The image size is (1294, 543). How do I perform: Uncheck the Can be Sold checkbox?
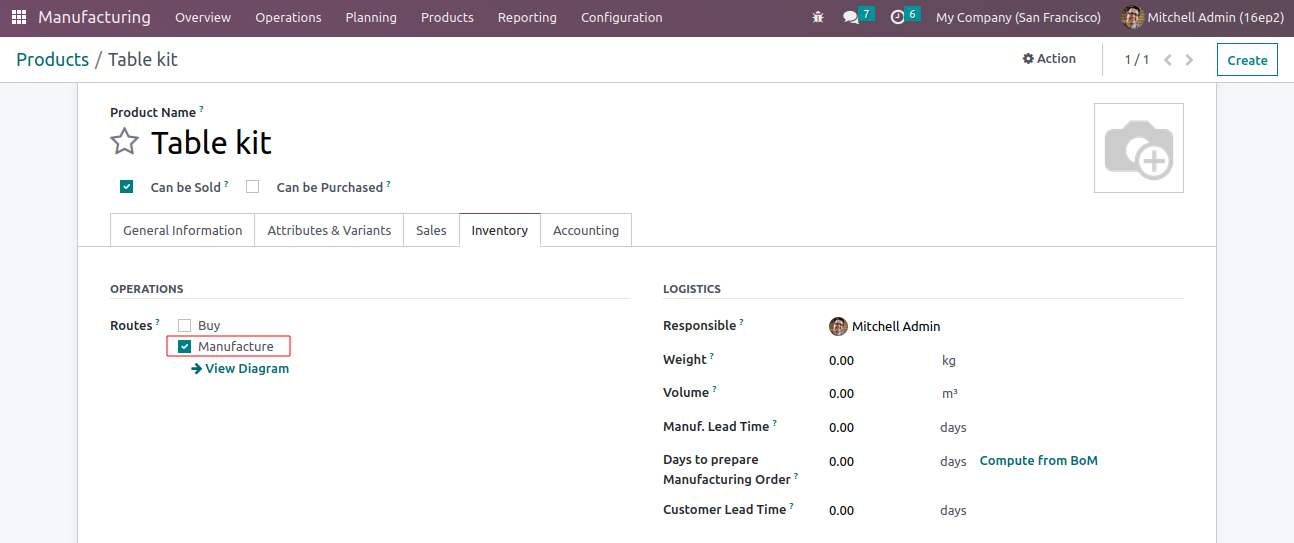click(x=127, y=187)
